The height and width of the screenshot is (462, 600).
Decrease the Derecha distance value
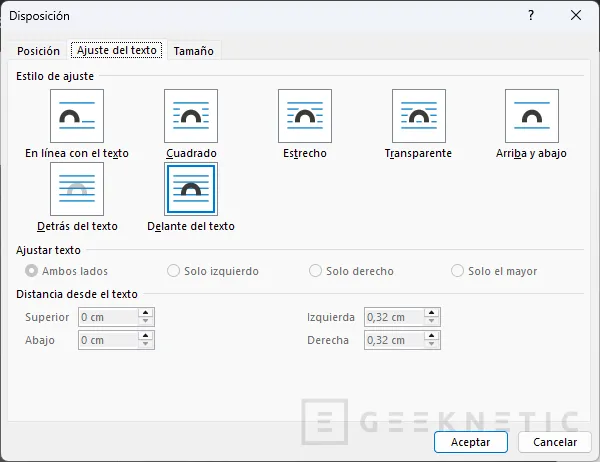(432, 344)
